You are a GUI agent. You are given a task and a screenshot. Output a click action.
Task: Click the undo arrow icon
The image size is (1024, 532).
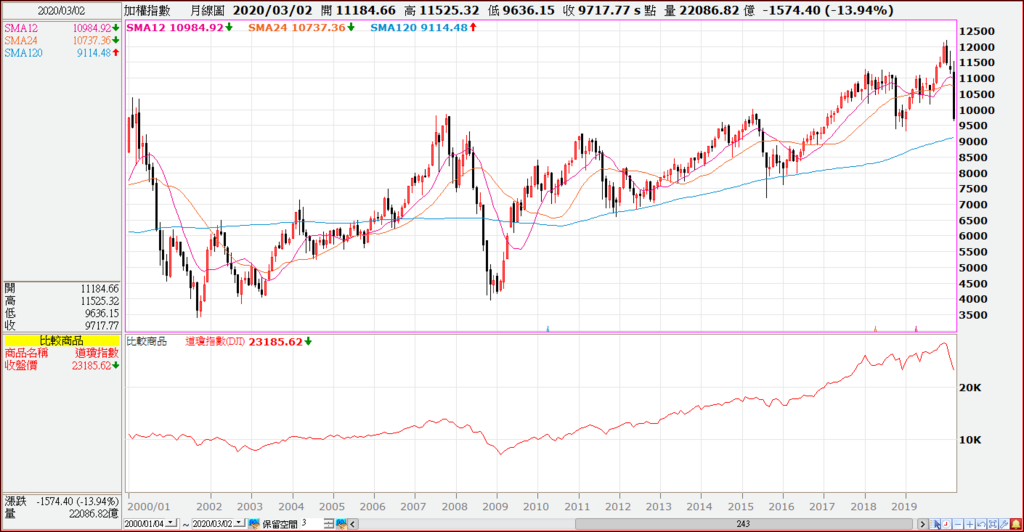(x=981, y=524)
